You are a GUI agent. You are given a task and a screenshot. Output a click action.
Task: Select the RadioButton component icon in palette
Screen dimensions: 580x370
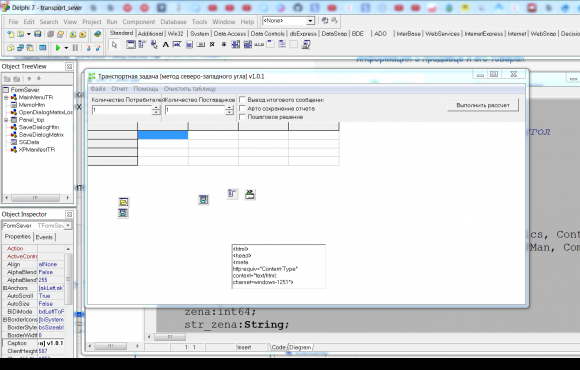pyautogui.click(x=224, y=45)
